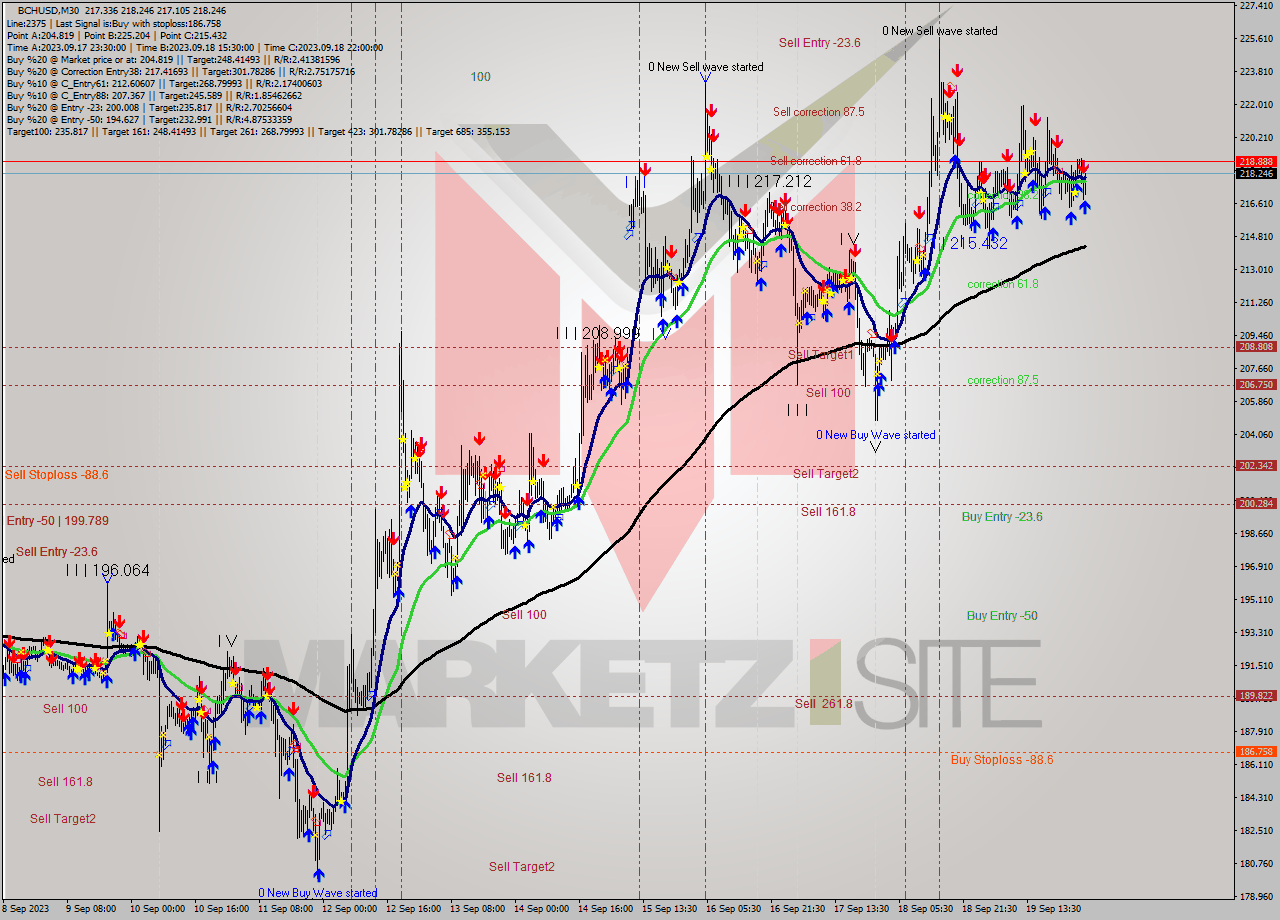Click the 'Buy Stoploss -88.6' label
1280x920 pixels.
point(1002,760)
